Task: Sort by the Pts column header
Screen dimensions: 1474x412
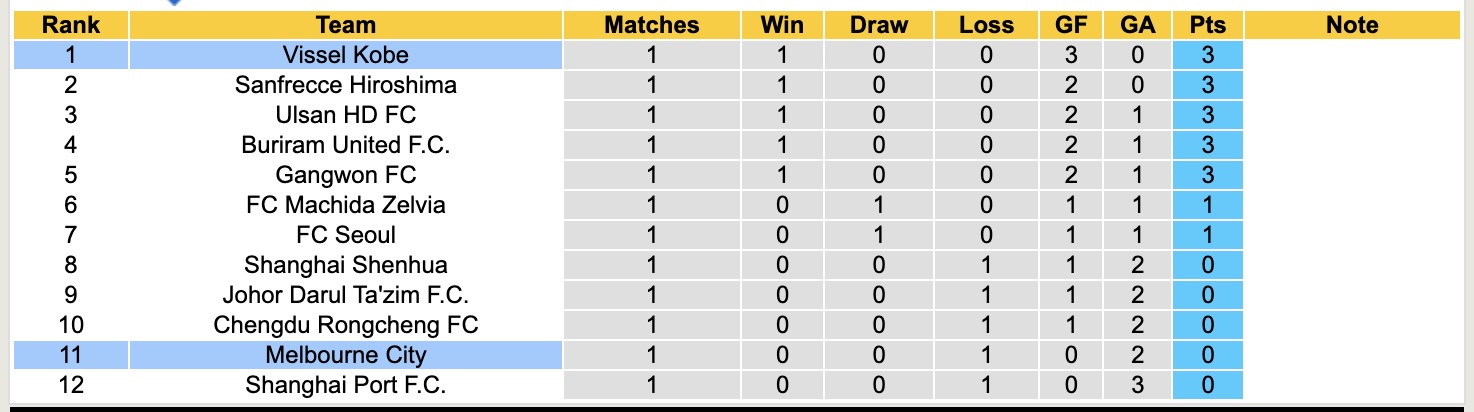Action: click(1207, 26)
